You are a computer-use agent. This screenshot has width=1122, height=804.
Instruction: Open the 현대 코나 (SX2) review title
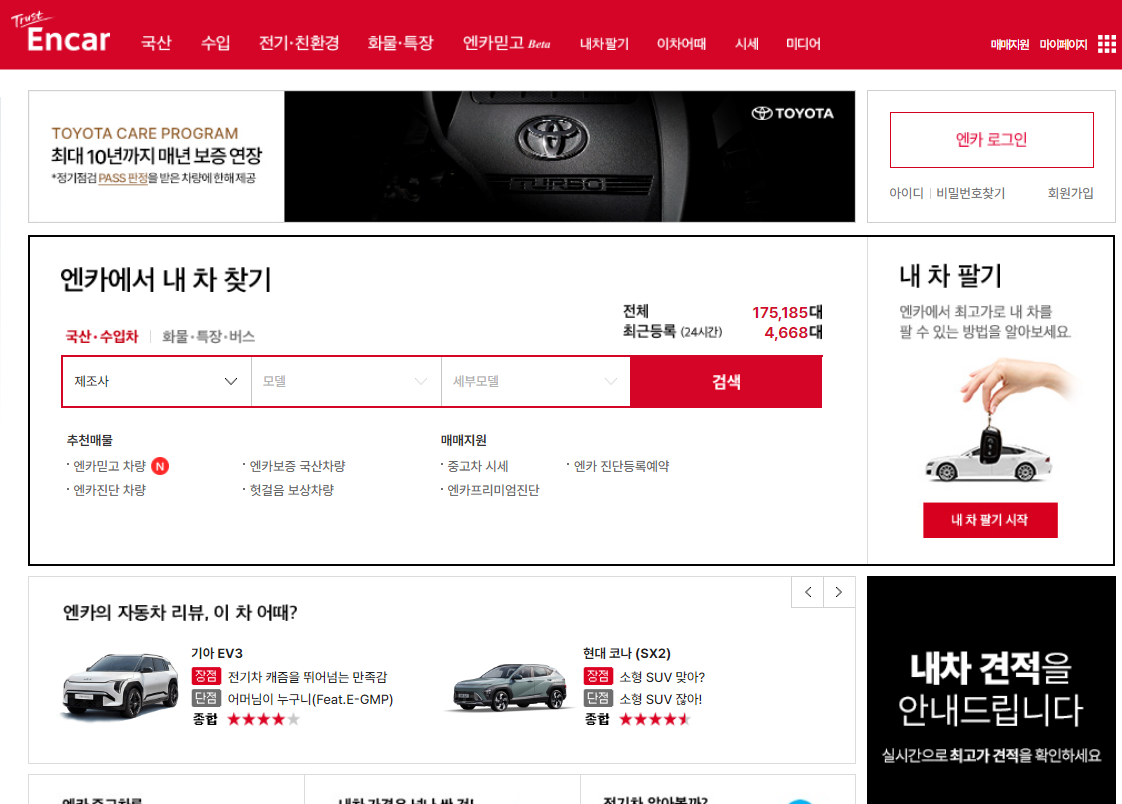tap(626, 653)
